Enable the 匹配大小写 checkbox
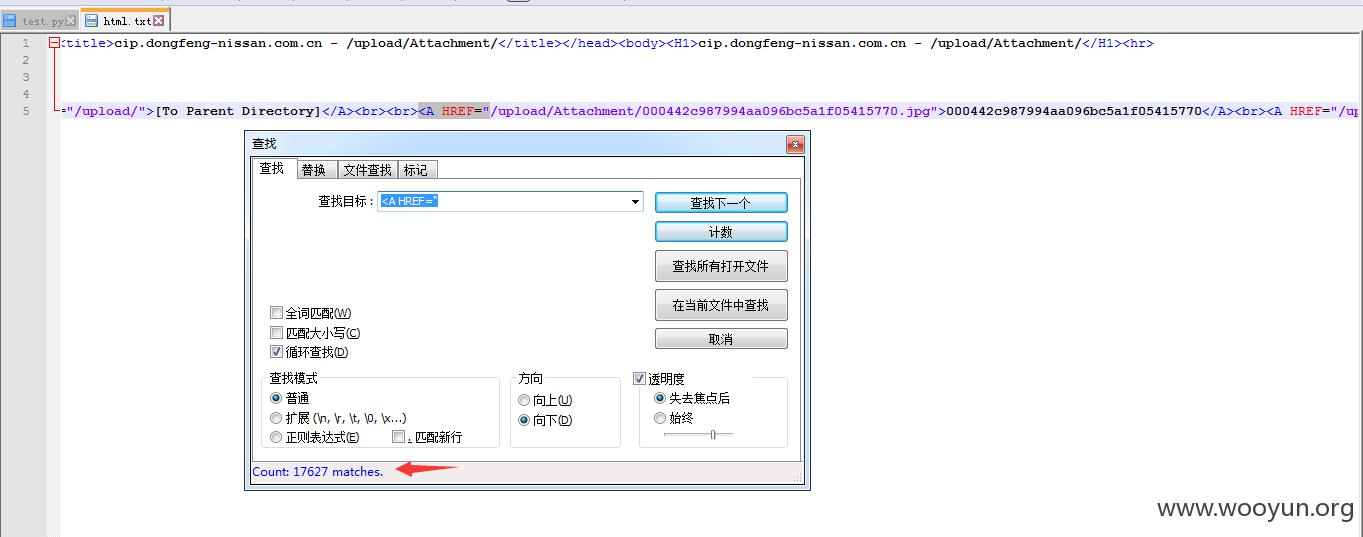This screenshot has width=1363, height=537. 277,333
